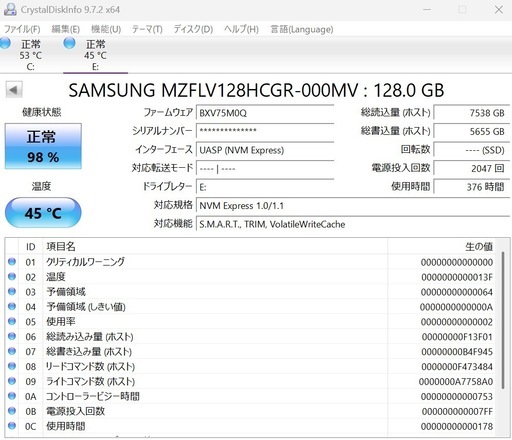Select the ライトコマンド数 (ホスト) attribute name
The image size is (512, 440).
[x=90, y=381]
